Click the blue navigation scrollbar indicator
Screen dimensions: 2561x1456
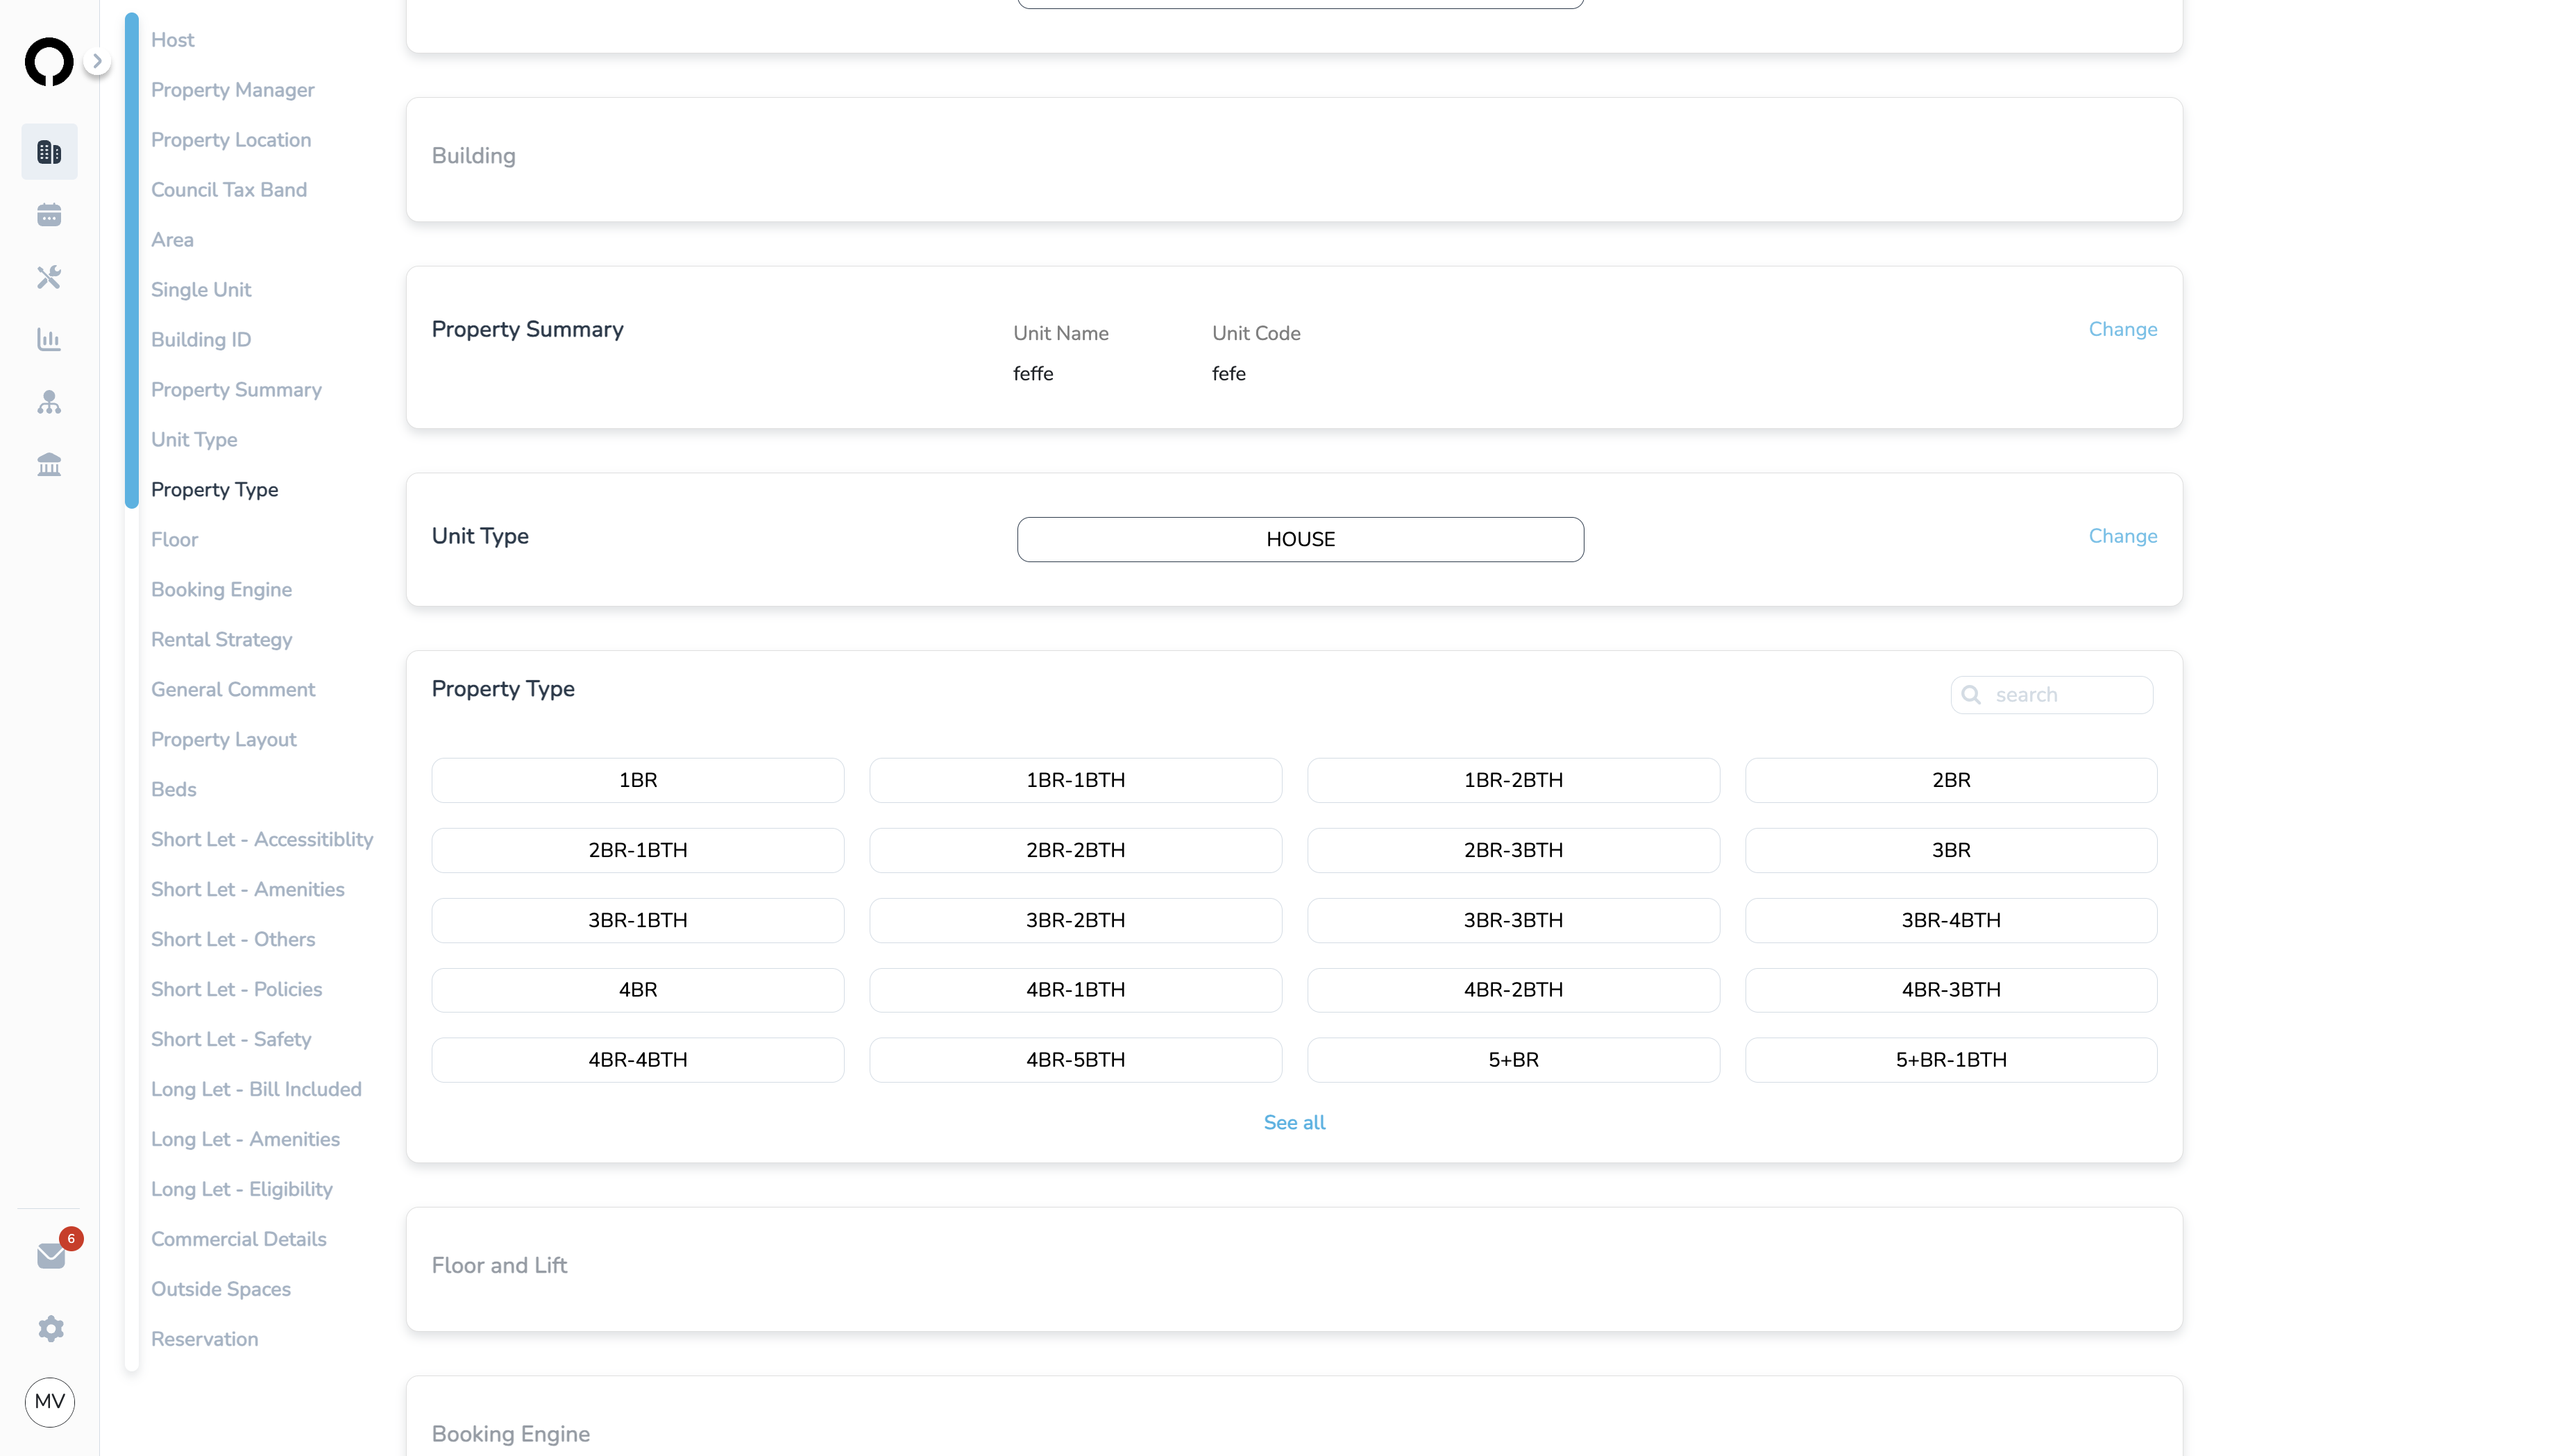132,260
